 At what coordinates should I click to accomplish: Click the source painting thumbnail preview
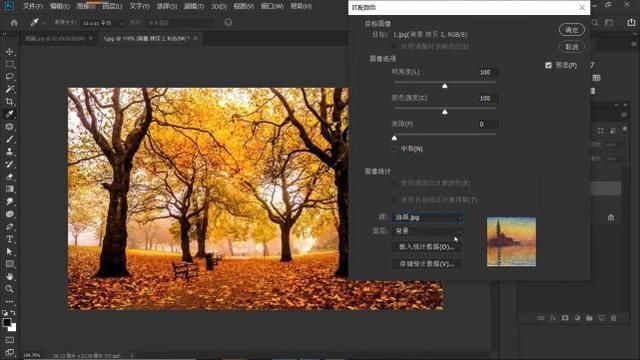[511, 242]
